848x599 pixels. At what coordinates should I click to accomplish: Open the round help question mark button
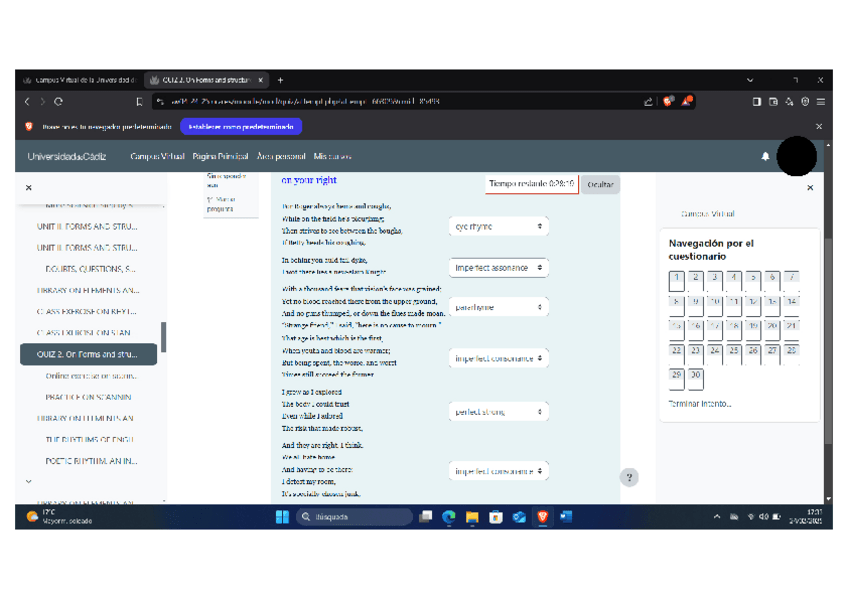(x=629, y=477)
